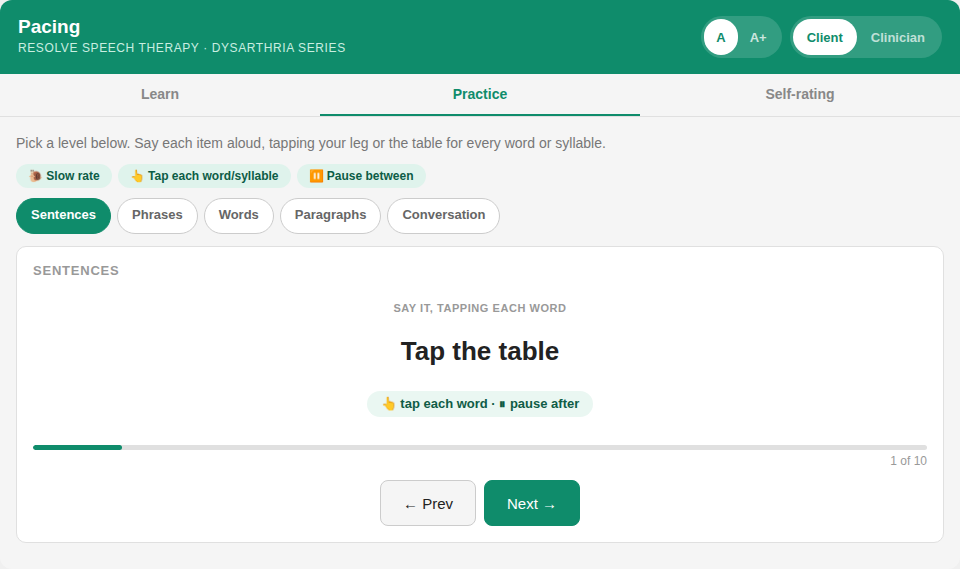
Task: Click the Slow rate chip
Action: click(x=64, y=176)
